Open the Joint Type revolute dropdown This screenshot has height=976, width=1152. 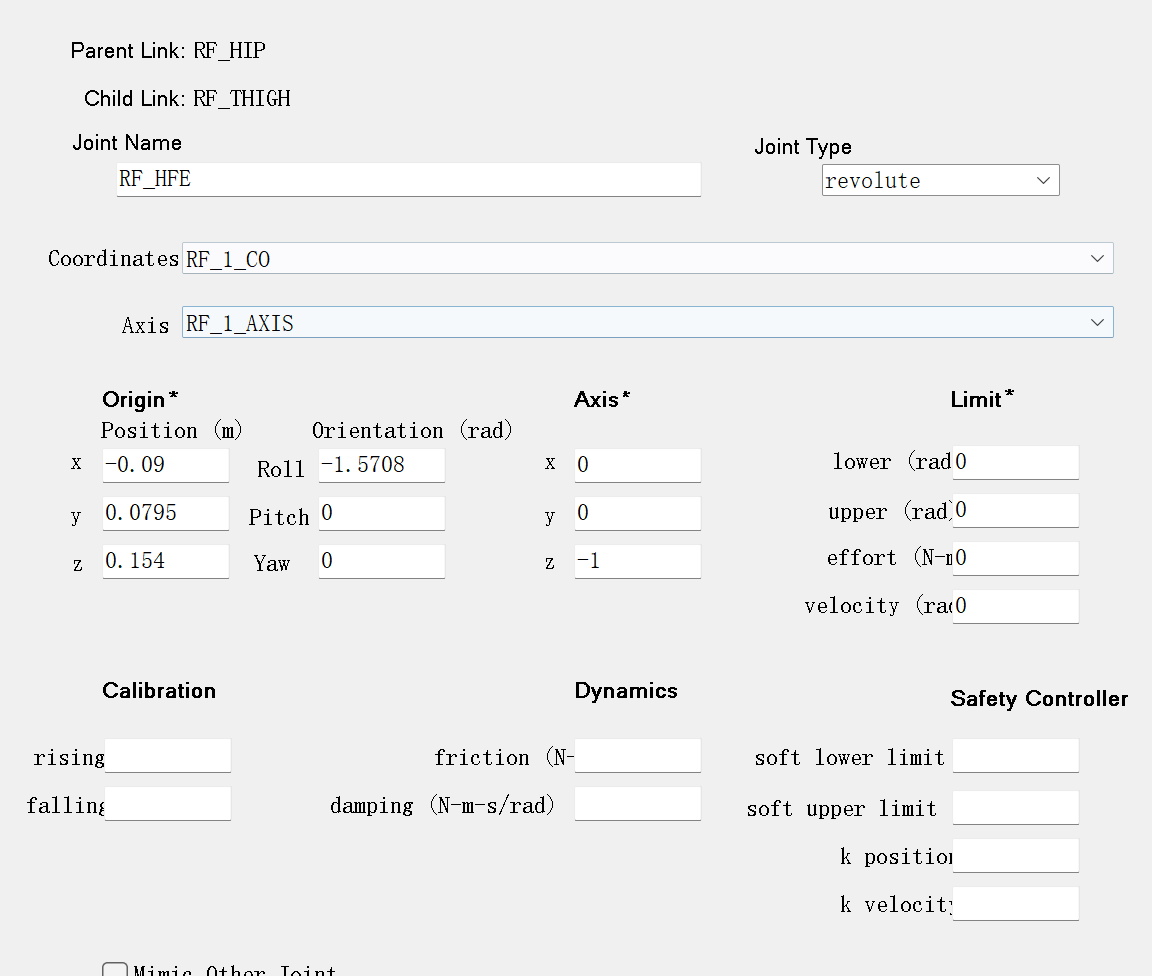point(940,180)
